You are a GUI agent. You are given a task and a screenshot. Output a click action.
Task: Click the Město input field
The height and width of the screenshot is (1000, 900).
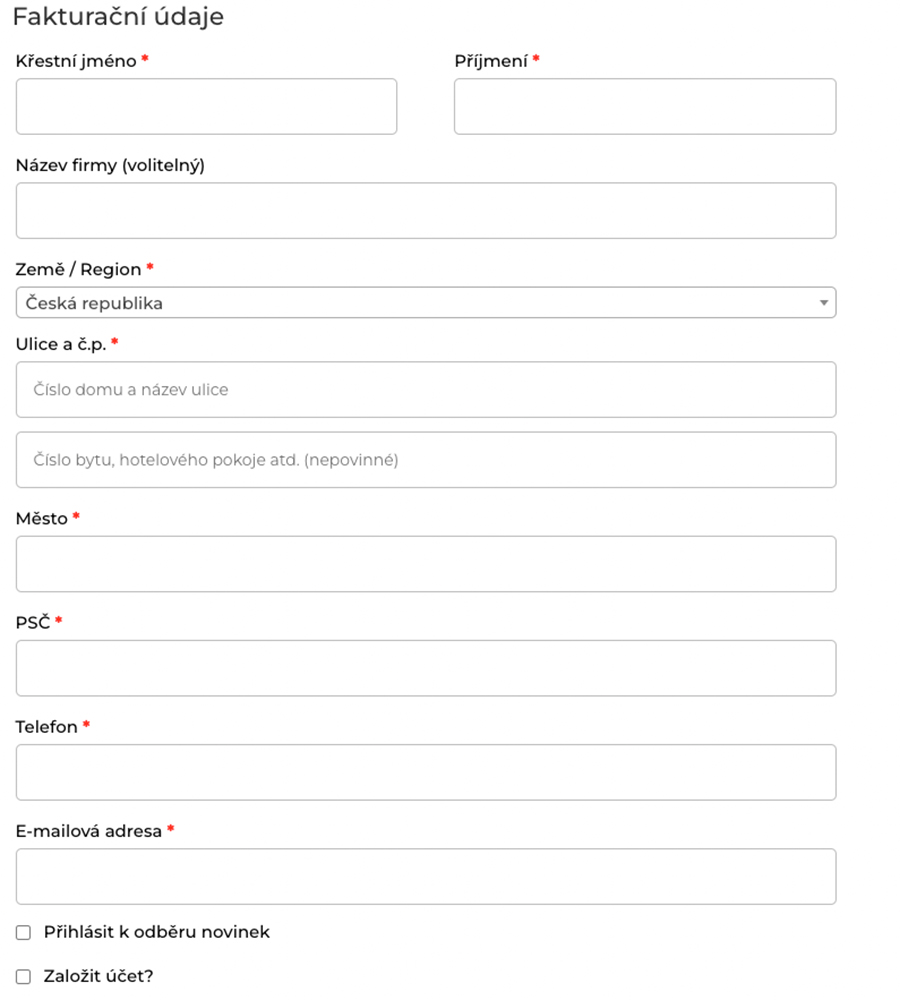[x=426, y=564]
